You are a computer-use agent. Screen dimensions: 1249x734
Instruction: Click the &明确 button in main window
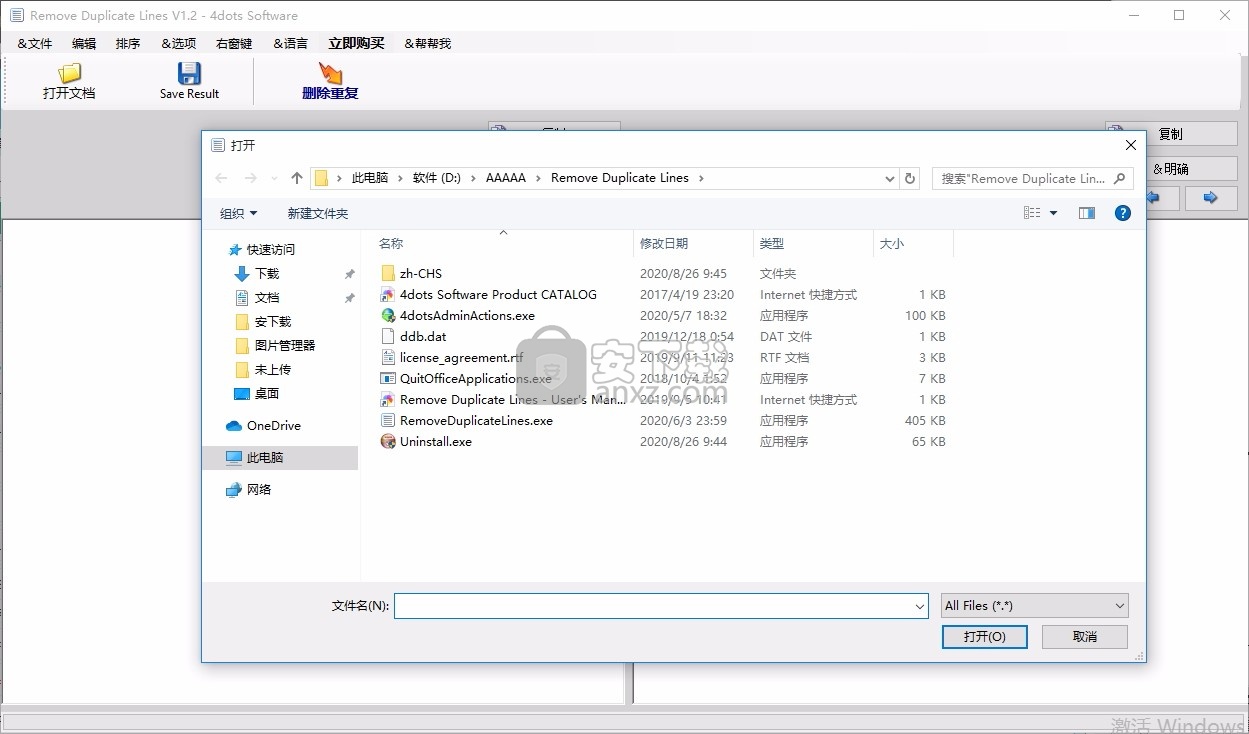[x=1171, y=169]
